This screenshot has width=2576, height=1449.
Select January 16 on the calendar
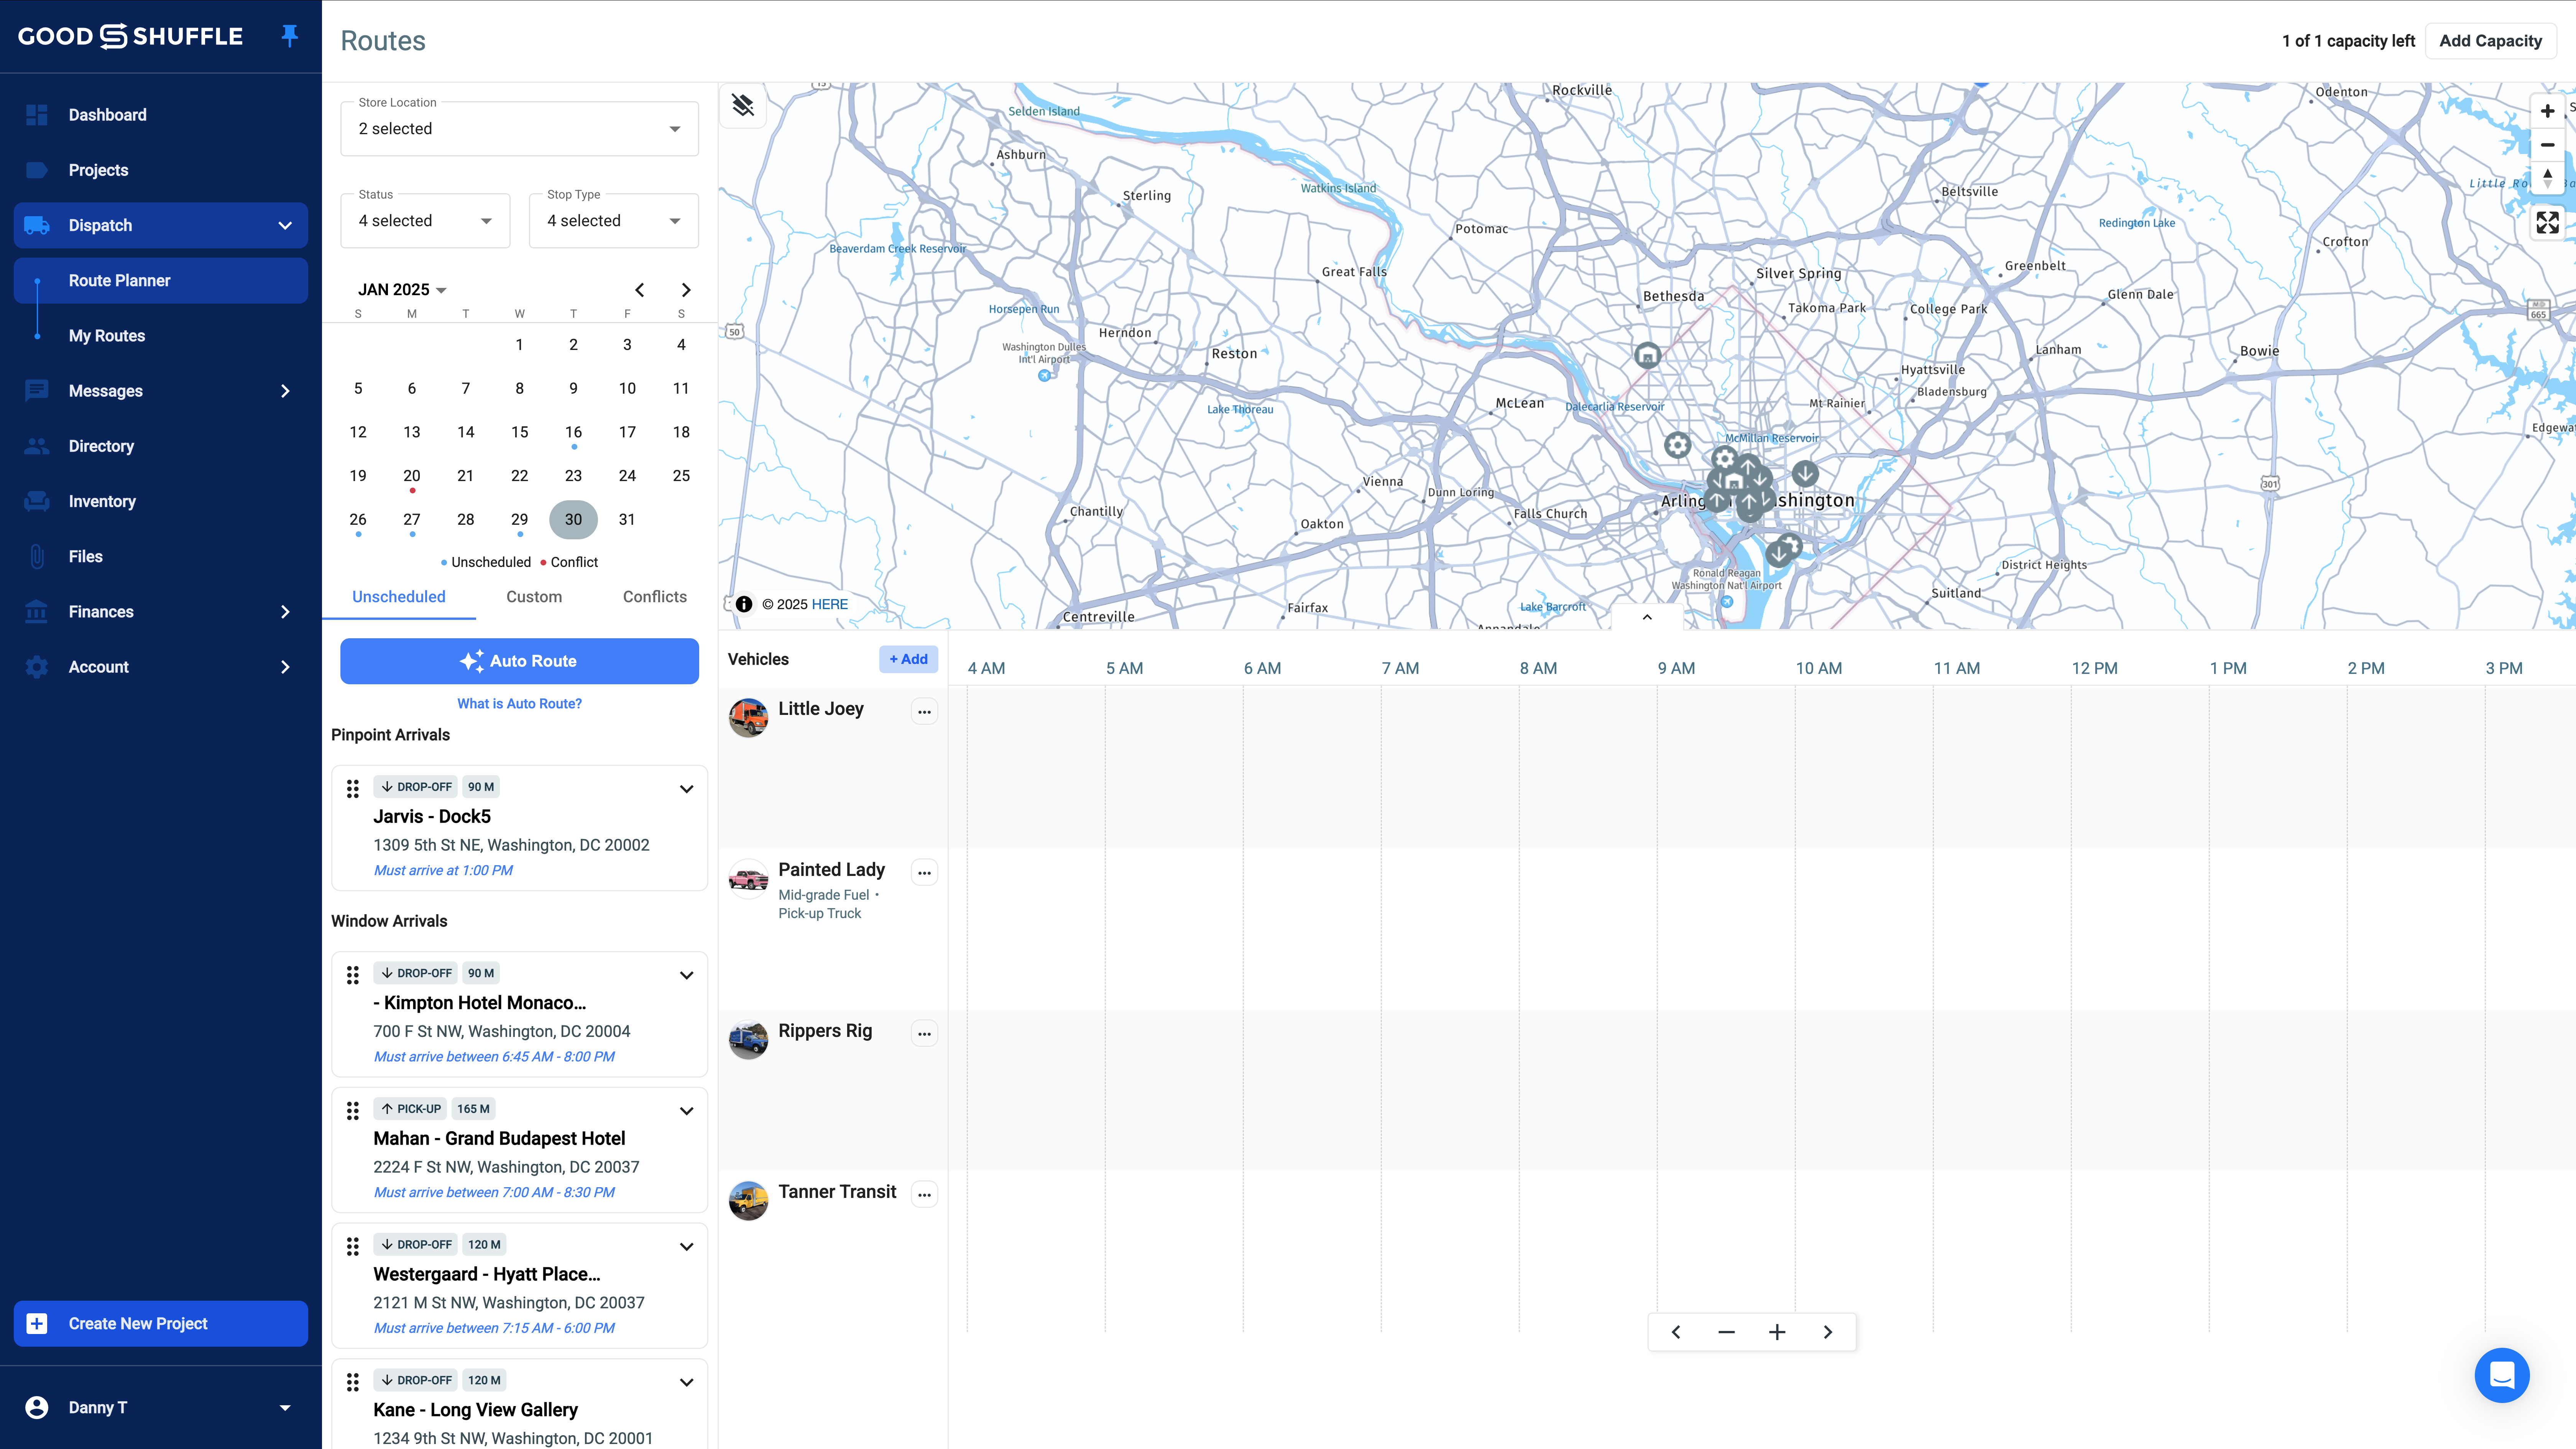click(x=573, y=432)
